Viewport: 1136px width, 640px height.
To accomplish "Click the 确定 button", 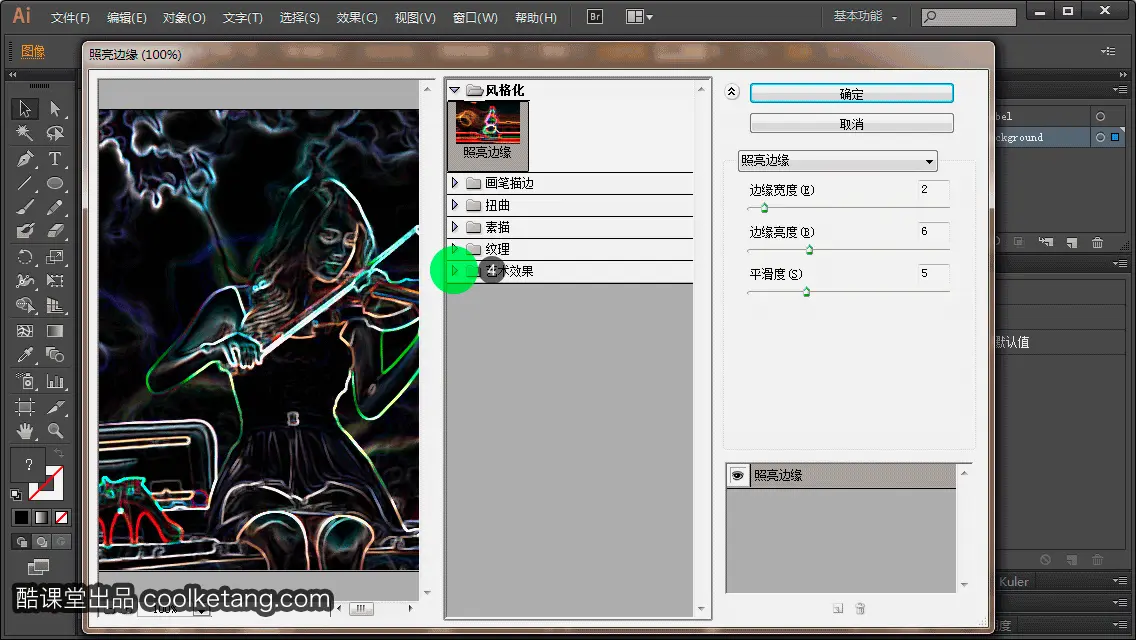I will pyautogui.click(x=851, y=93).
